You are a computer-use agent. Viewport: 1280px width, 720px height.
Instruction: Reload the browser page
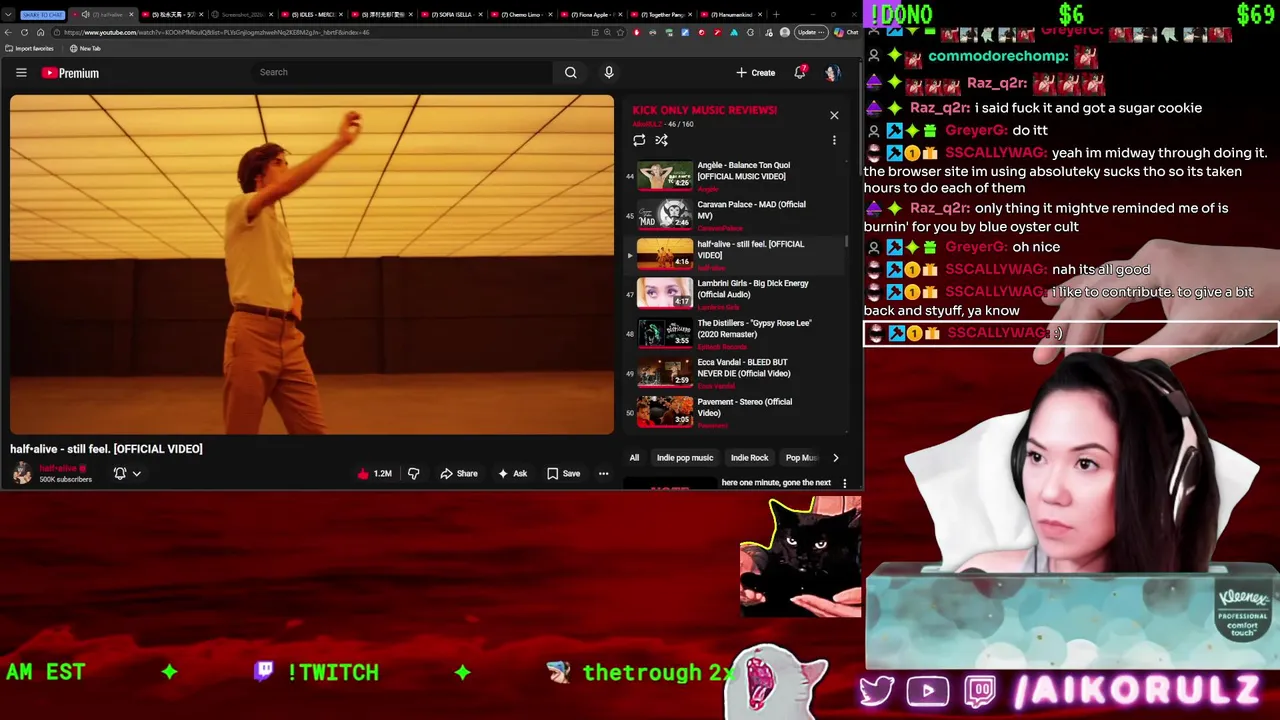[x=24, y=32]
